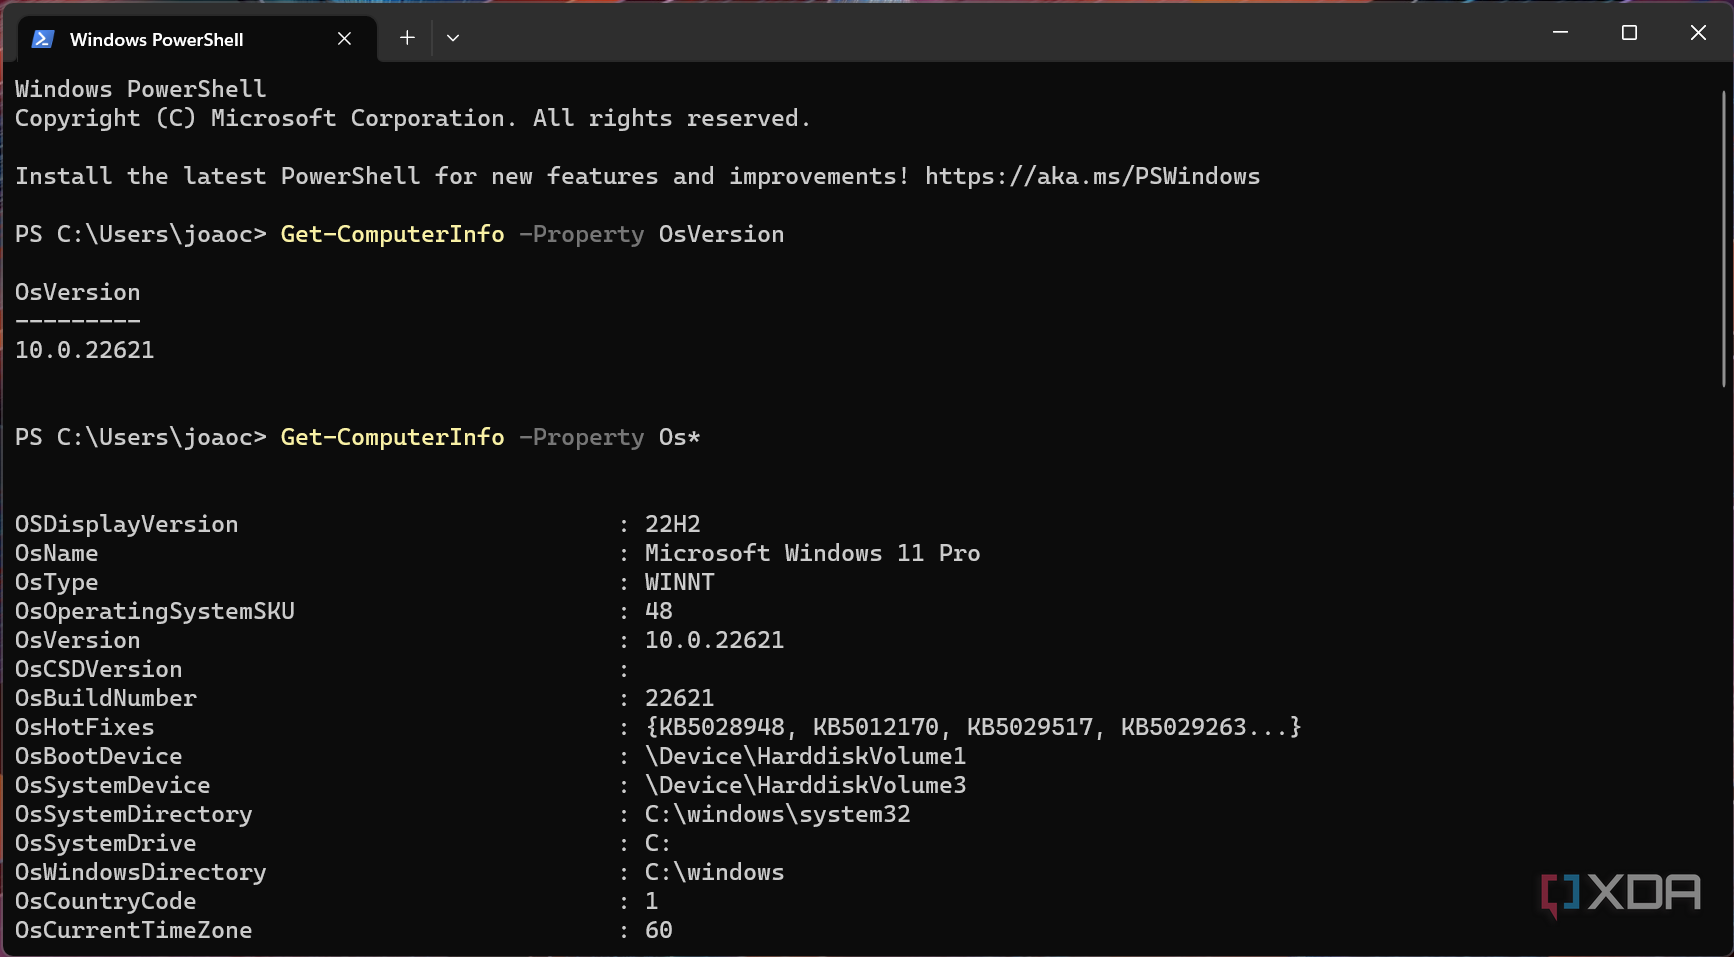This screenshot has width=1734, height=957.
Task: Click the PowerShell icon on the tab
Action: tap(42, 39)
